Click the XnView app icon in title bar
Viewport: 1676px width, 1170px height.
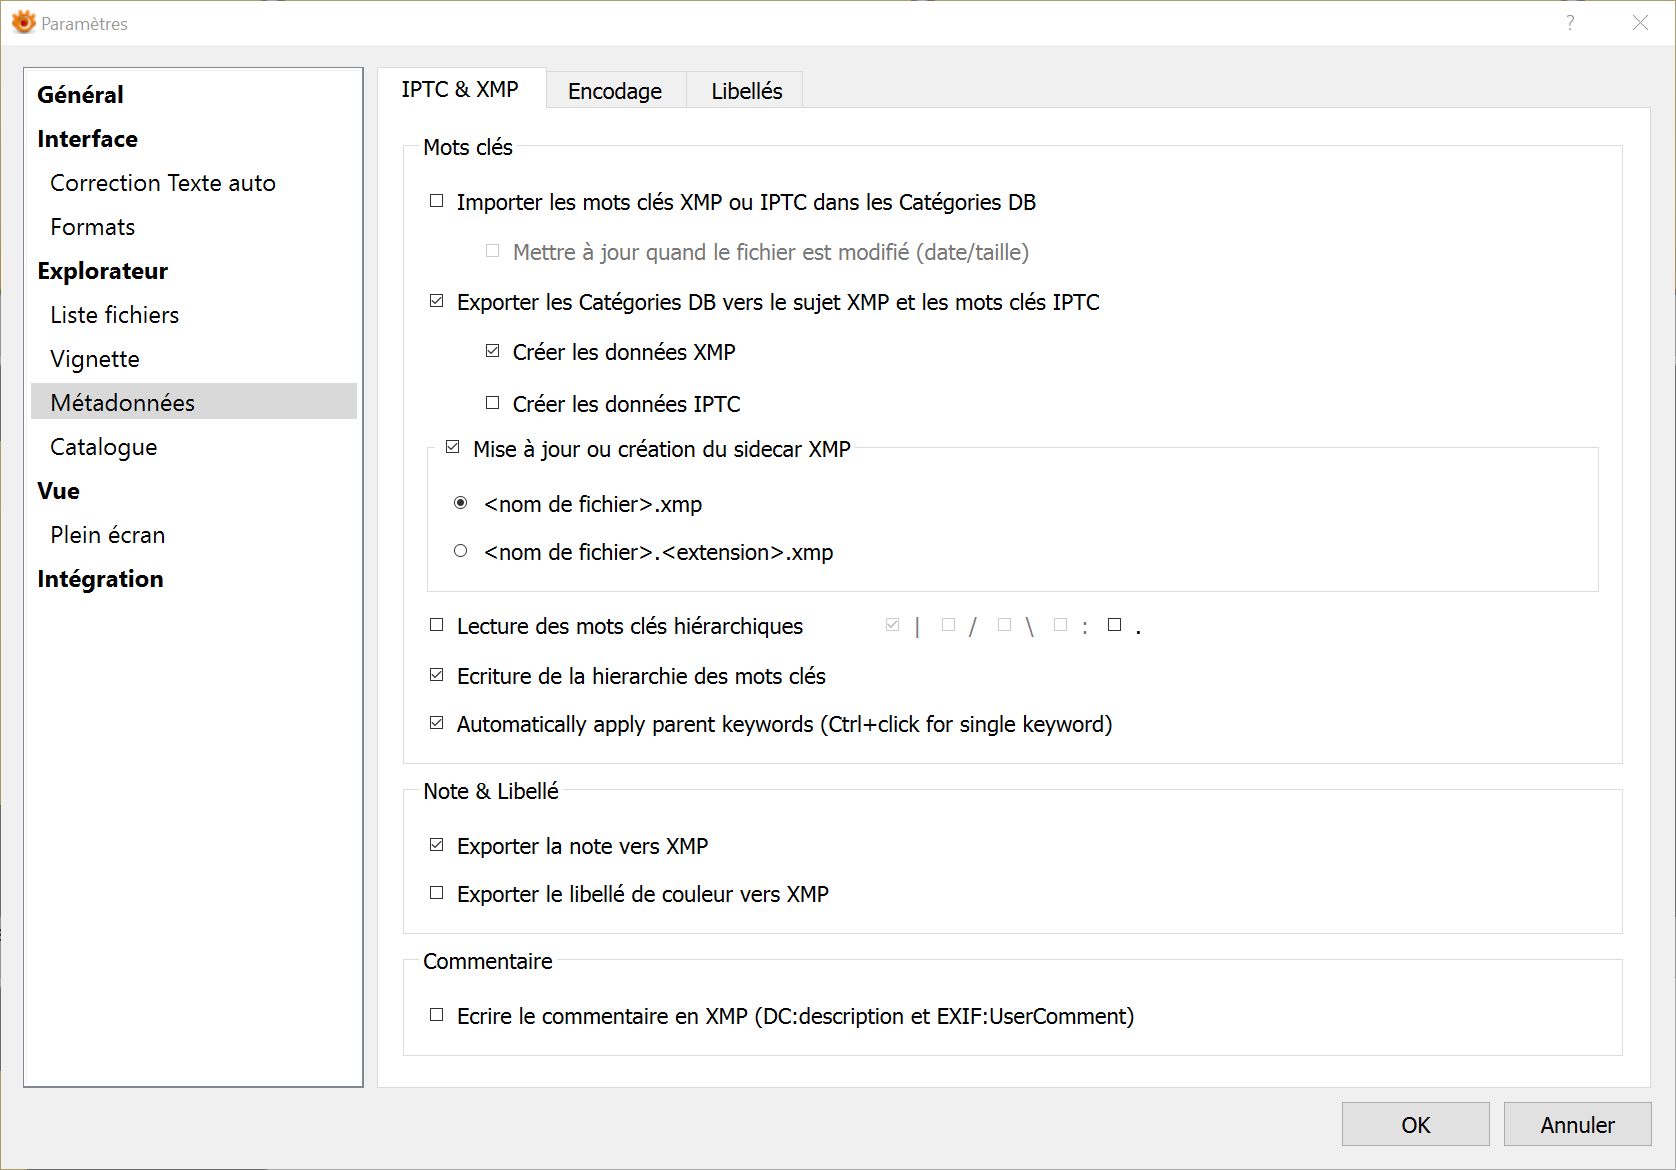coord(23,22)
